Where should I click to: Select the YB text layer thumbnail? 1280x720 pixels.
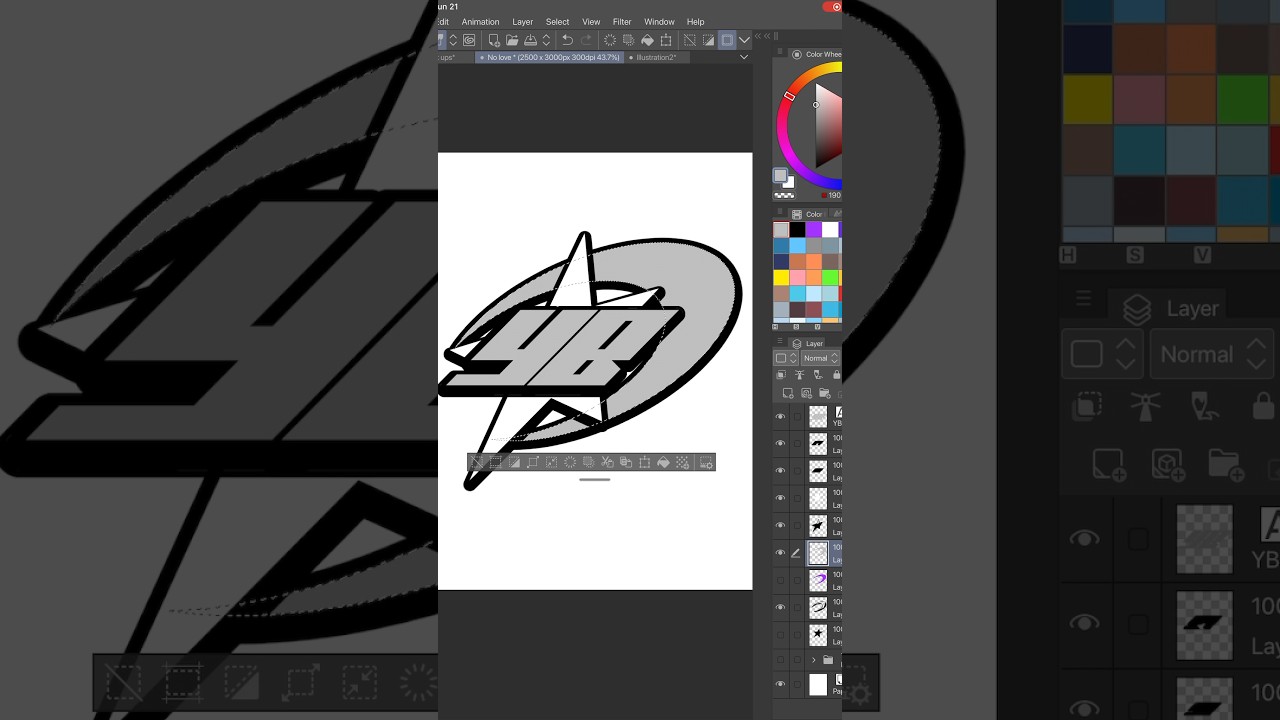tap(818, 416)
